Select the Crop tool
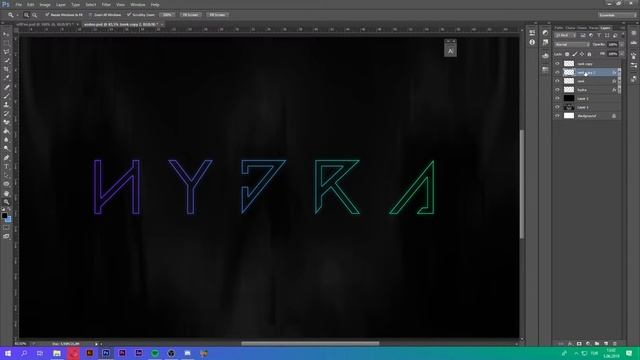640x360 pixels. pos(6,69)
